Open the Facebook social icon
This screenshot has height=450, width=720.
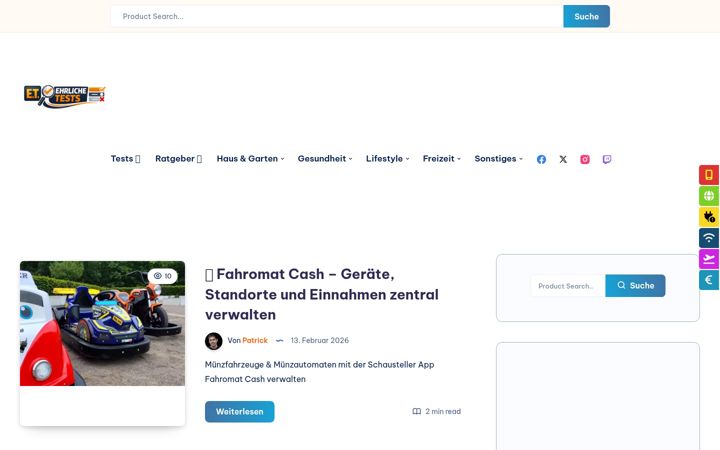541,159
